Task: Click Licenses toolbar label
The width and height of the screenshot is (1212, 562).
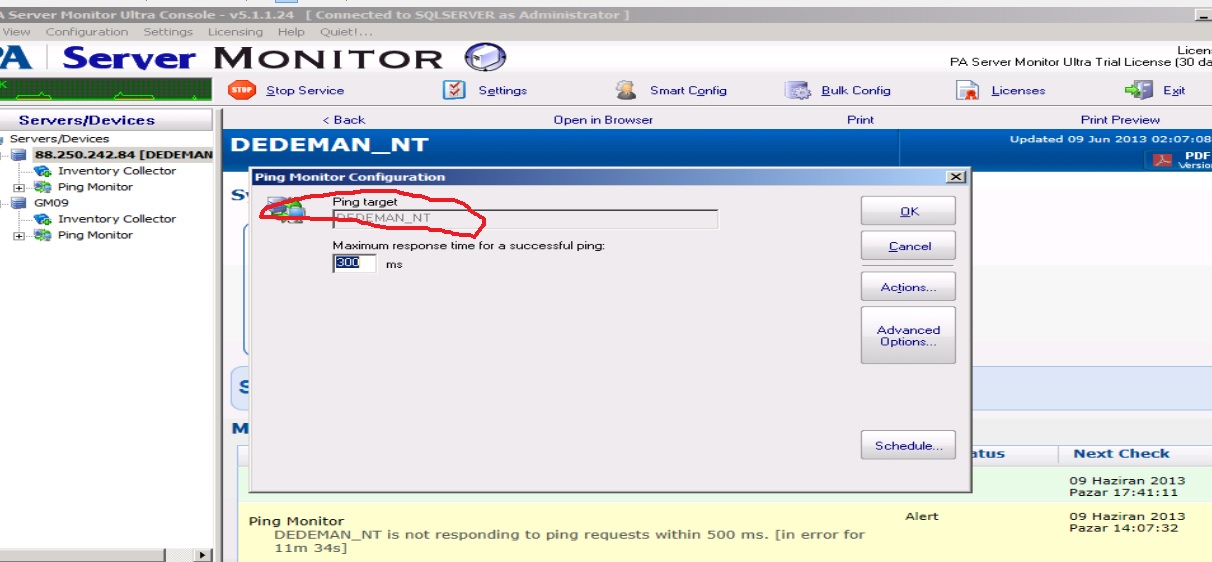Action: [x=1018, y=90]
